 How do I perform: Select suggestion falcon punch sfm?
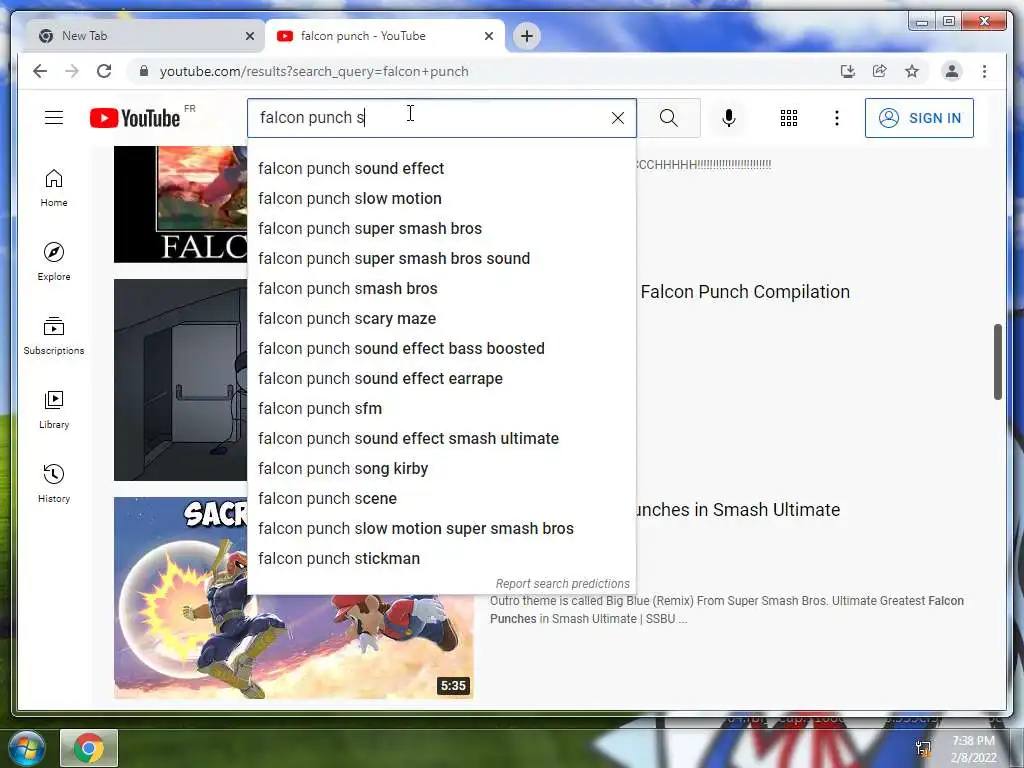click(441, 409)
